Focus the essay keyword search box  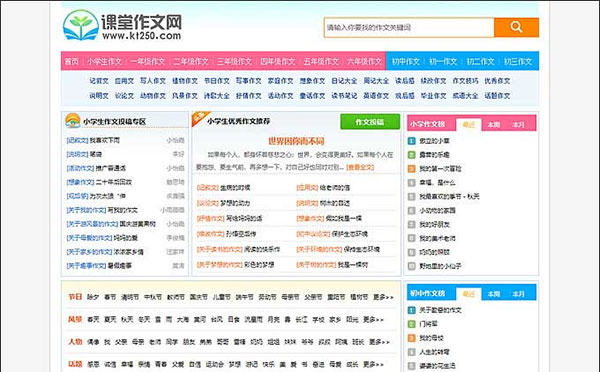[x=409, y=27]
